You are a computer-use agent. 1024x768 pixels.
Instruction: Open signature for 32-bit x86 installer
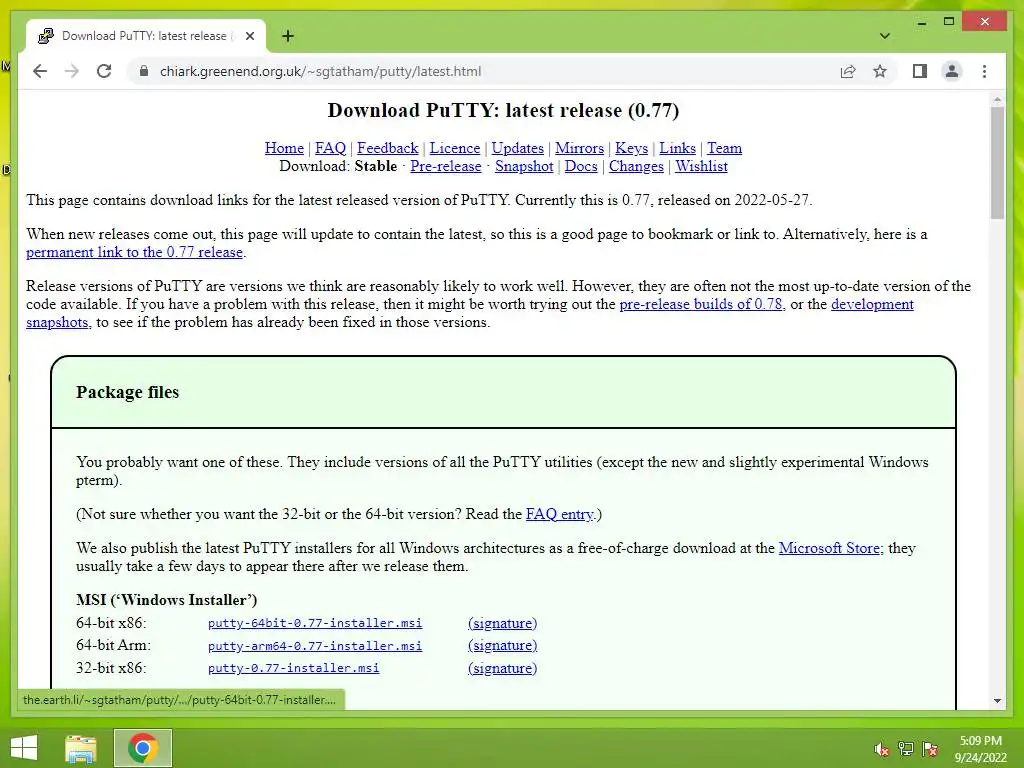click(x=502, y=668)
